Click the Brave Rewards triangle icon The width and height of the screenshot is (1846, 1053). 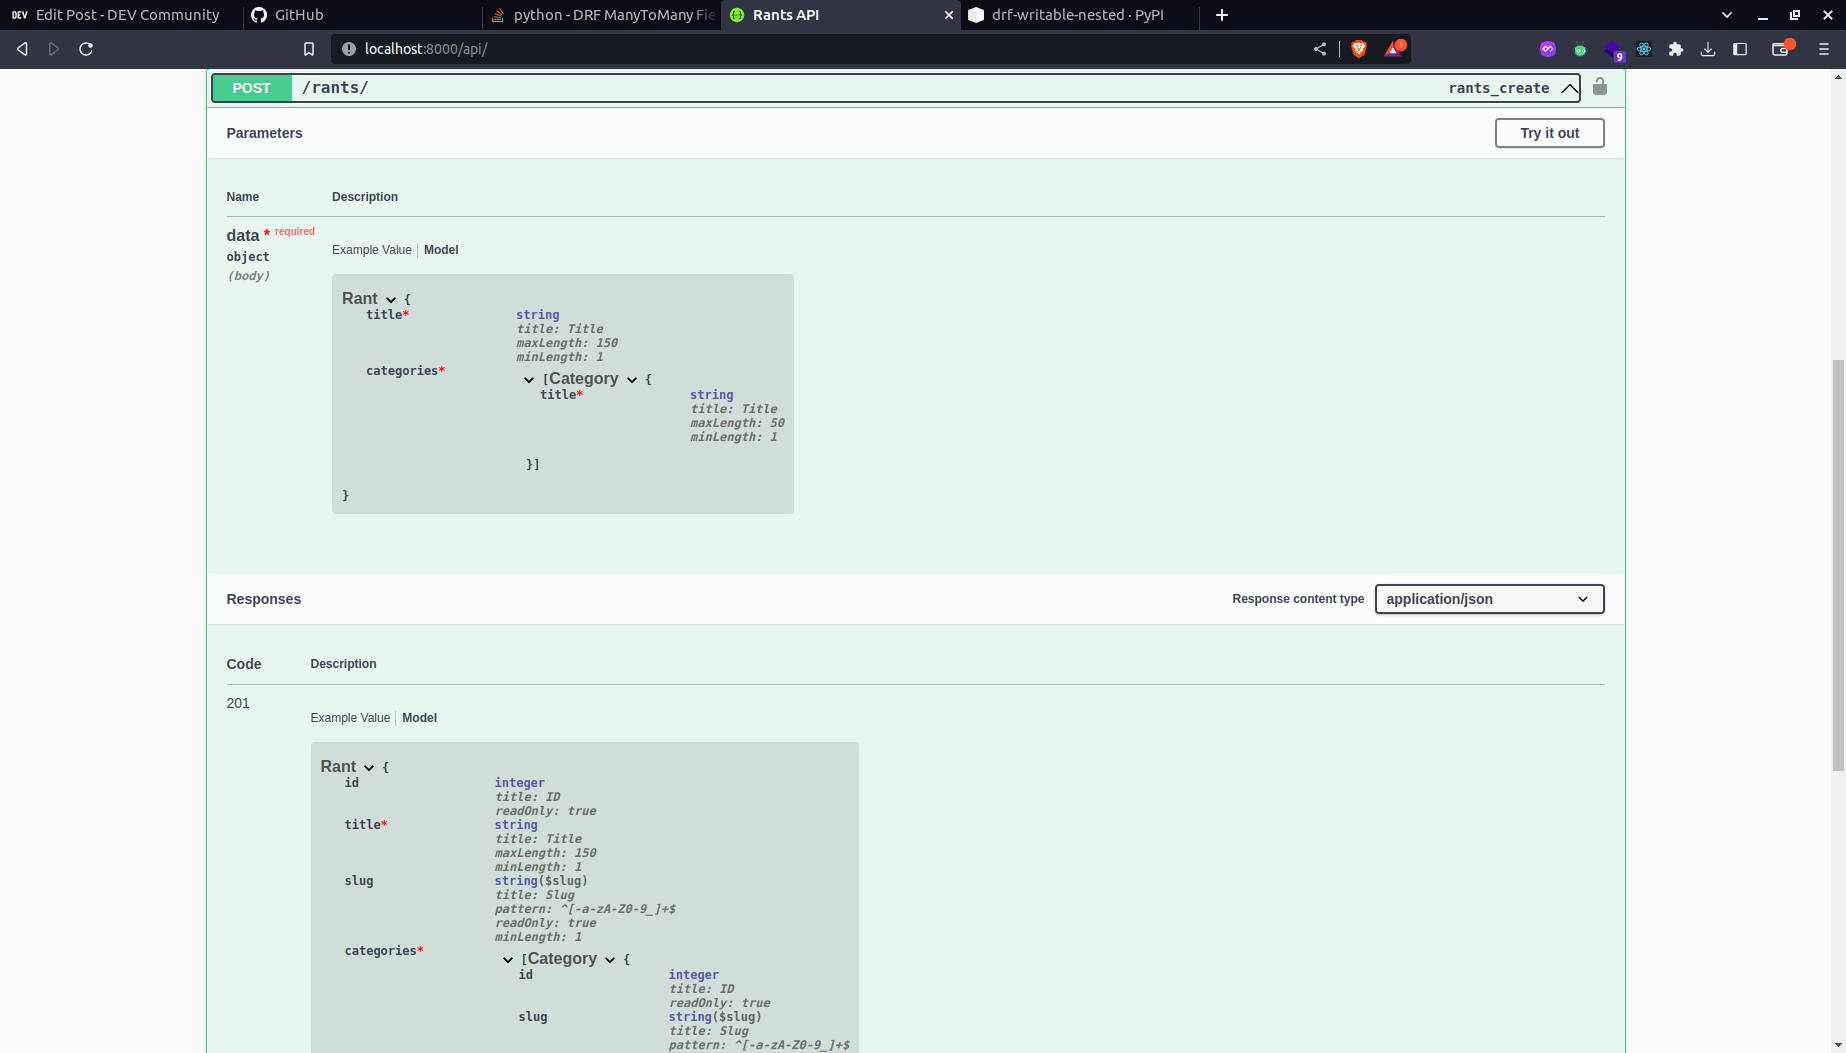pyautogui.click(x=1394, y=48)
